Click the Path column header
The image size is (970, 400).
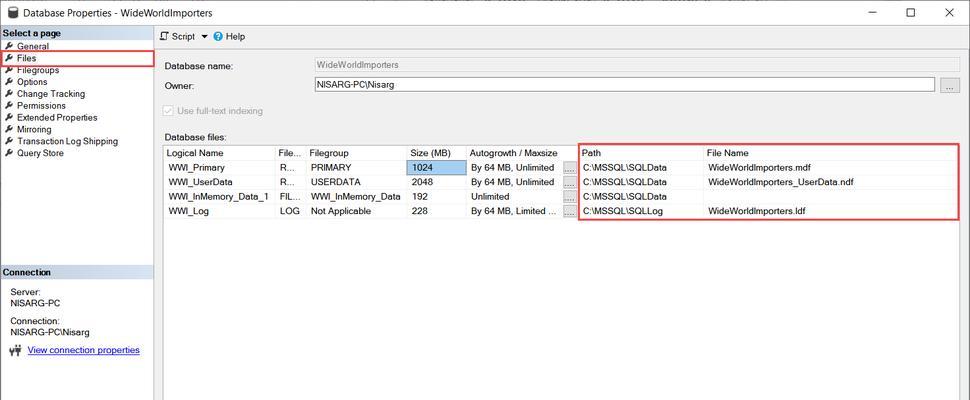642,153
